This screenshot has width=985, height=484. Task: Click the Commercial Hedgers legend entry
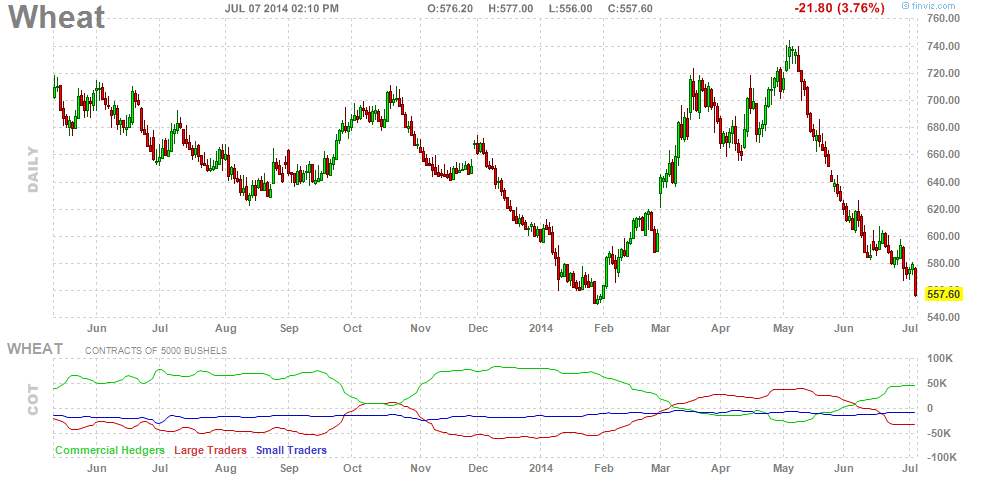click(x=110, y=450)
